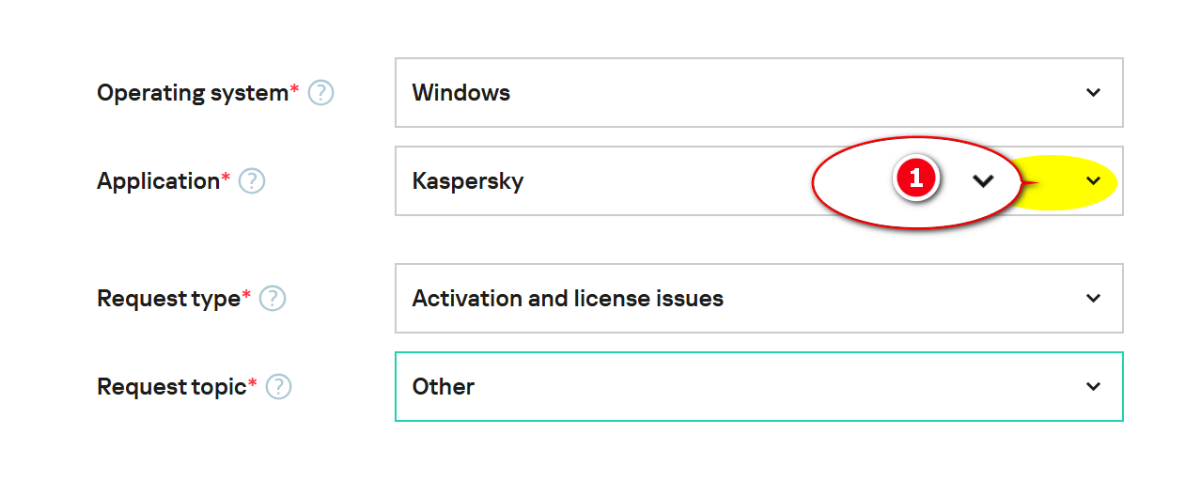Click the 'Kaspersky' value in Application field
Viewport: 1200px width, 480px height.
pyautogui.click(x=468, y=181)
